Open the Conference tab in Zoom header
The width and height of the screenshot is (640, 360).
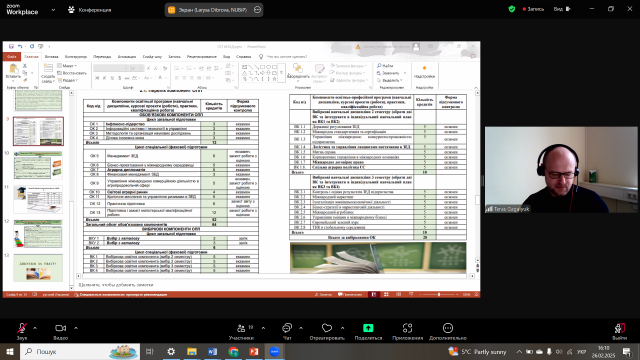pyautogui.click(x=90, y=9)
